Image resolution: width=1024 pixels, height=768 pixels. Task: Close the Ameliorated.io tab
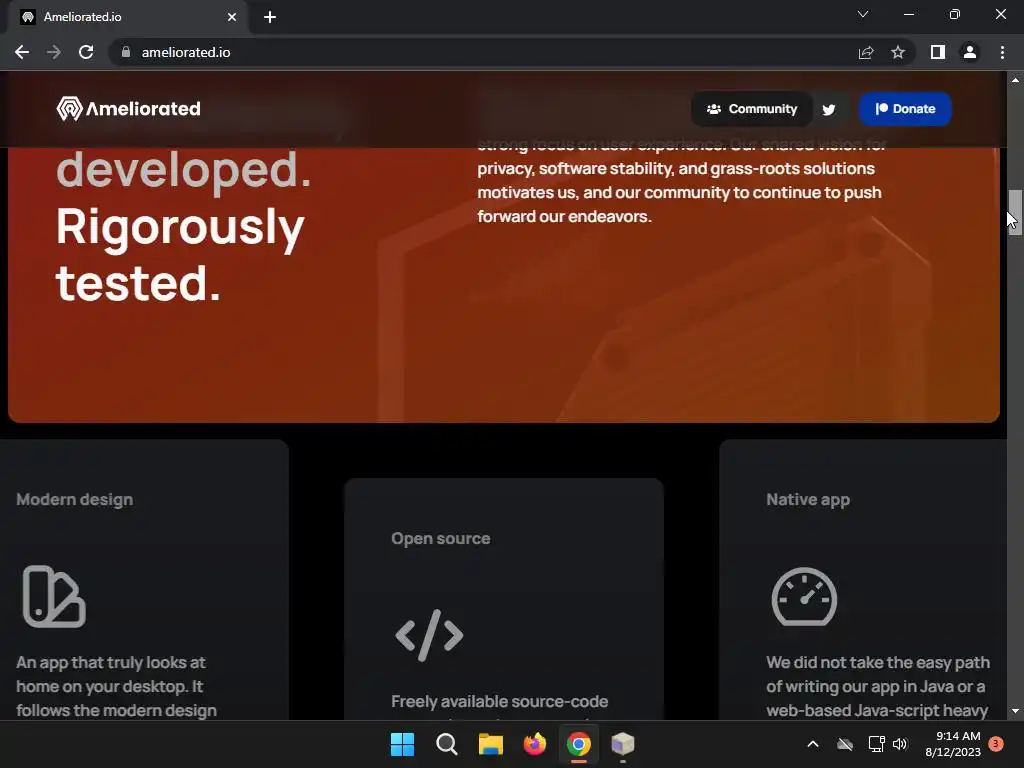[232, 17]
